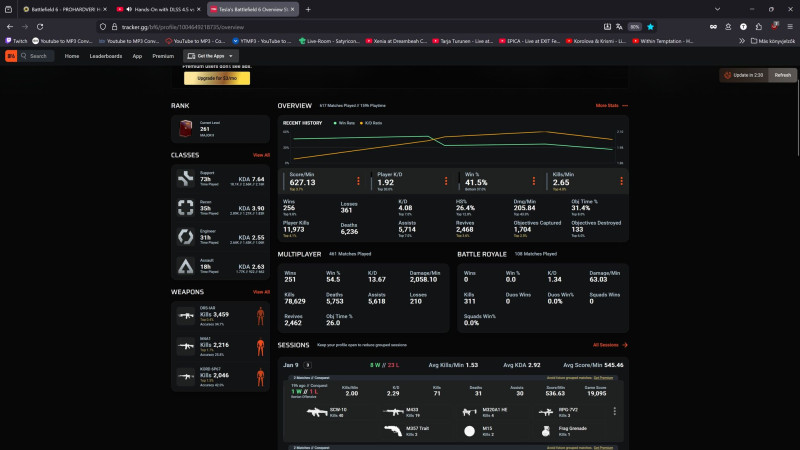
Task: Open the Recon class icon
Action: [x=186, y=208]
